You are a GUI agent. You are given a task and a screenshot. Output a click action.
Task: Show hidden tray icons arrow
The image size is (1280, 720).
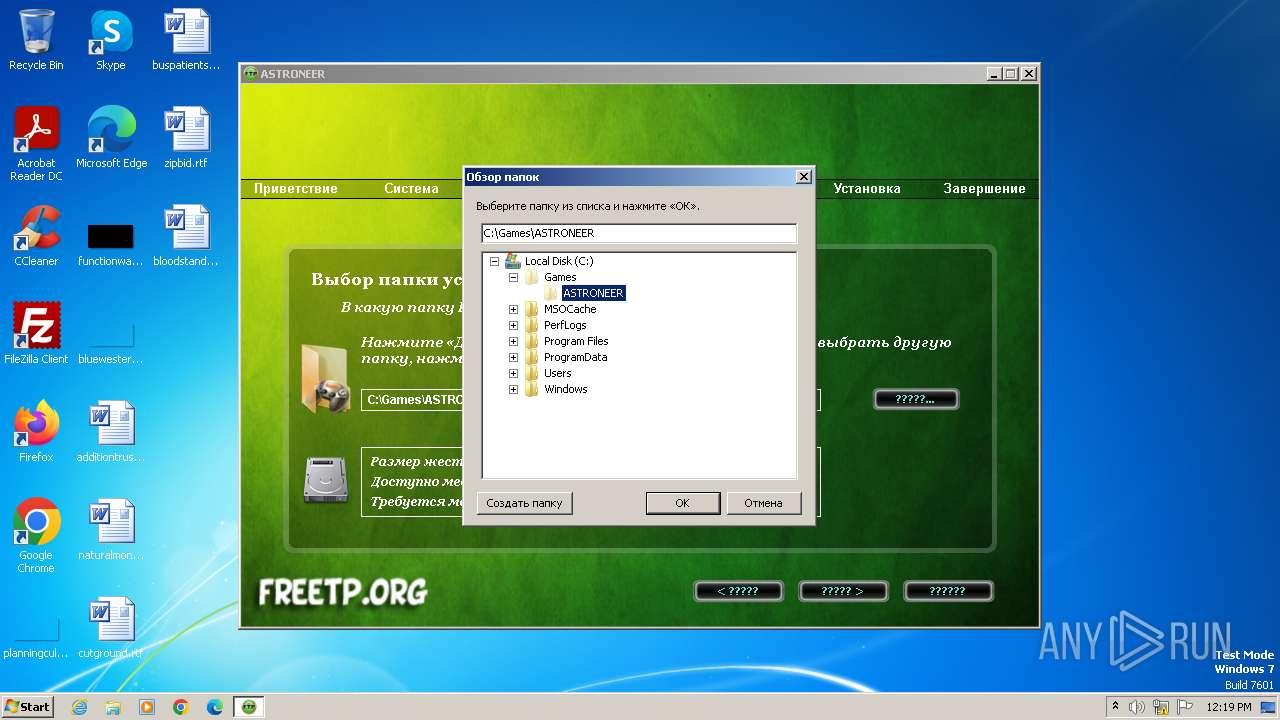(1115, 707)
